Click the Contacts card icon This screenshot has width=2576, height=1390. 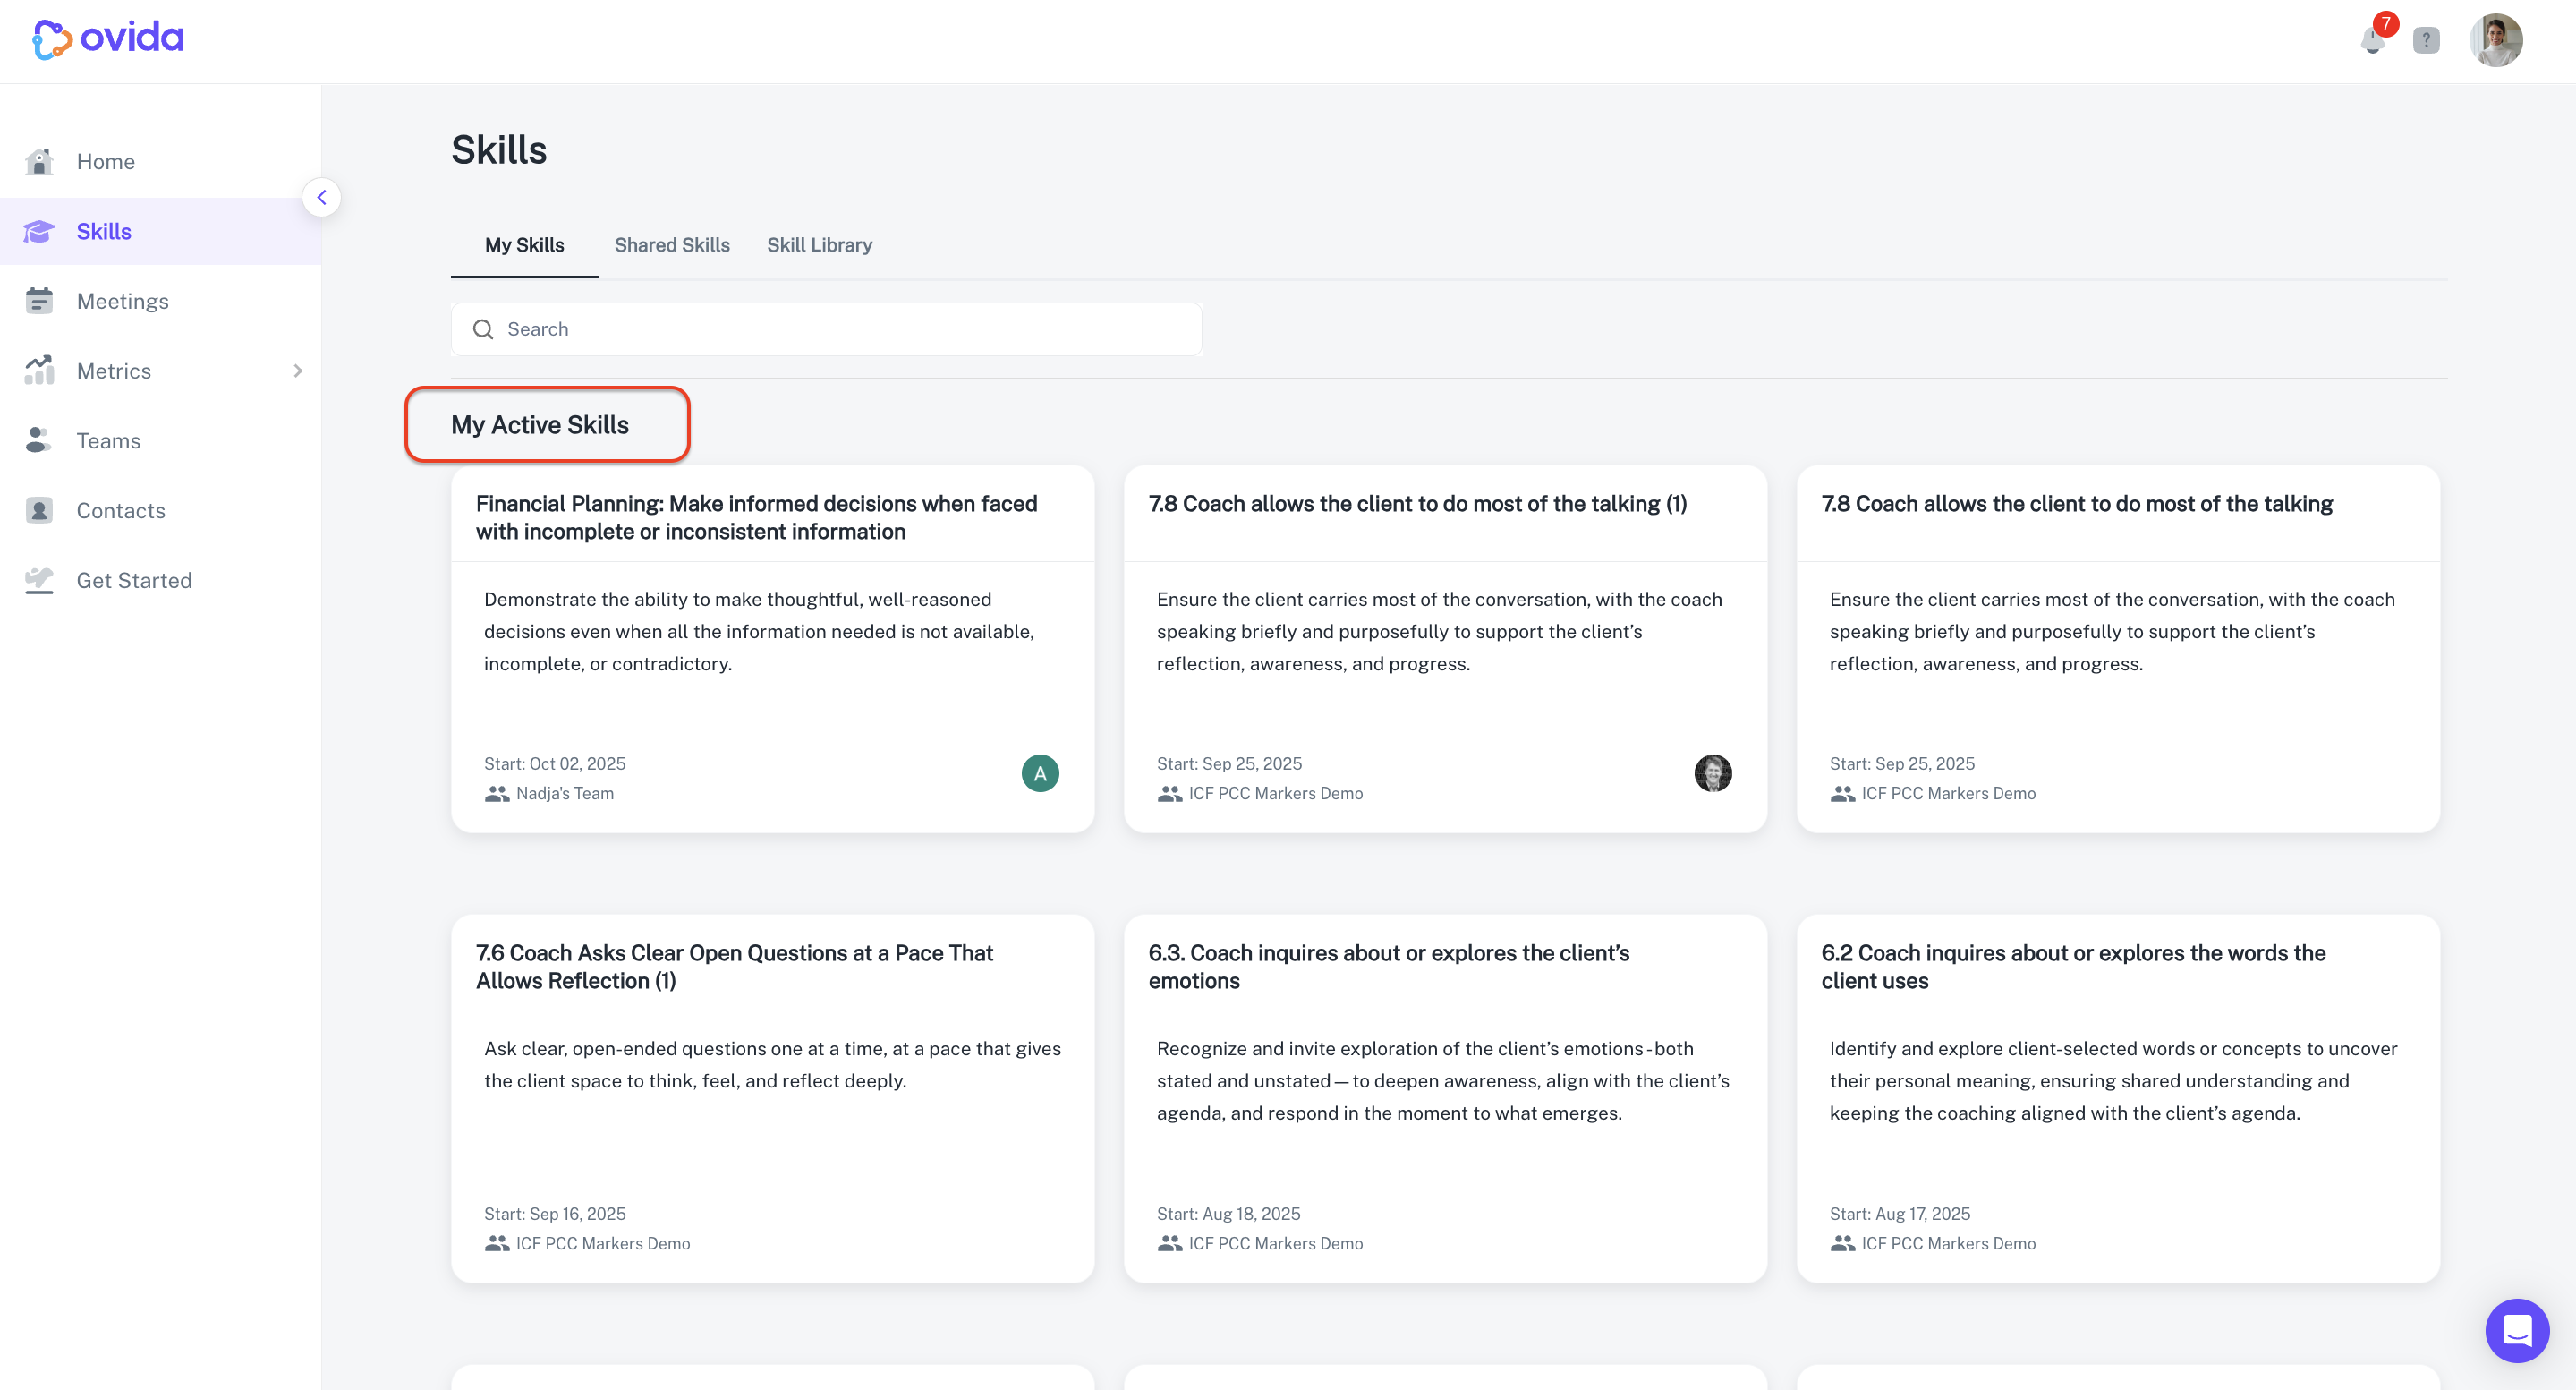click(39, 510)
